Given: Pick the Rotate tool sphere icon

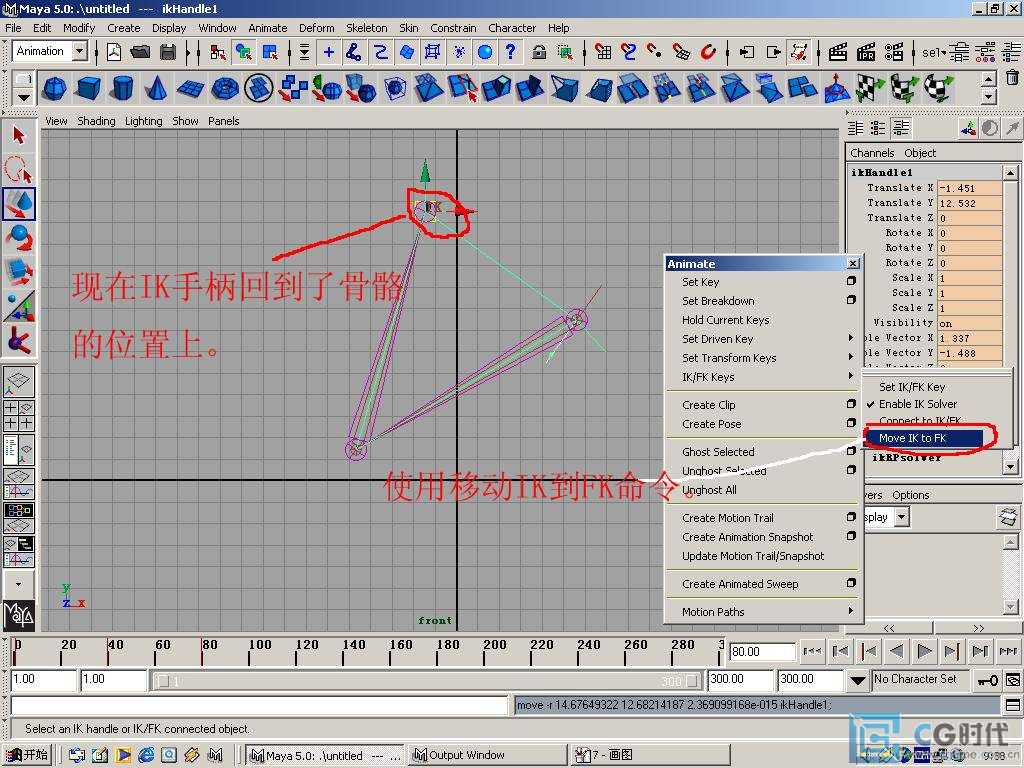Looking at the screenshot, I should (x=18, y=238).
